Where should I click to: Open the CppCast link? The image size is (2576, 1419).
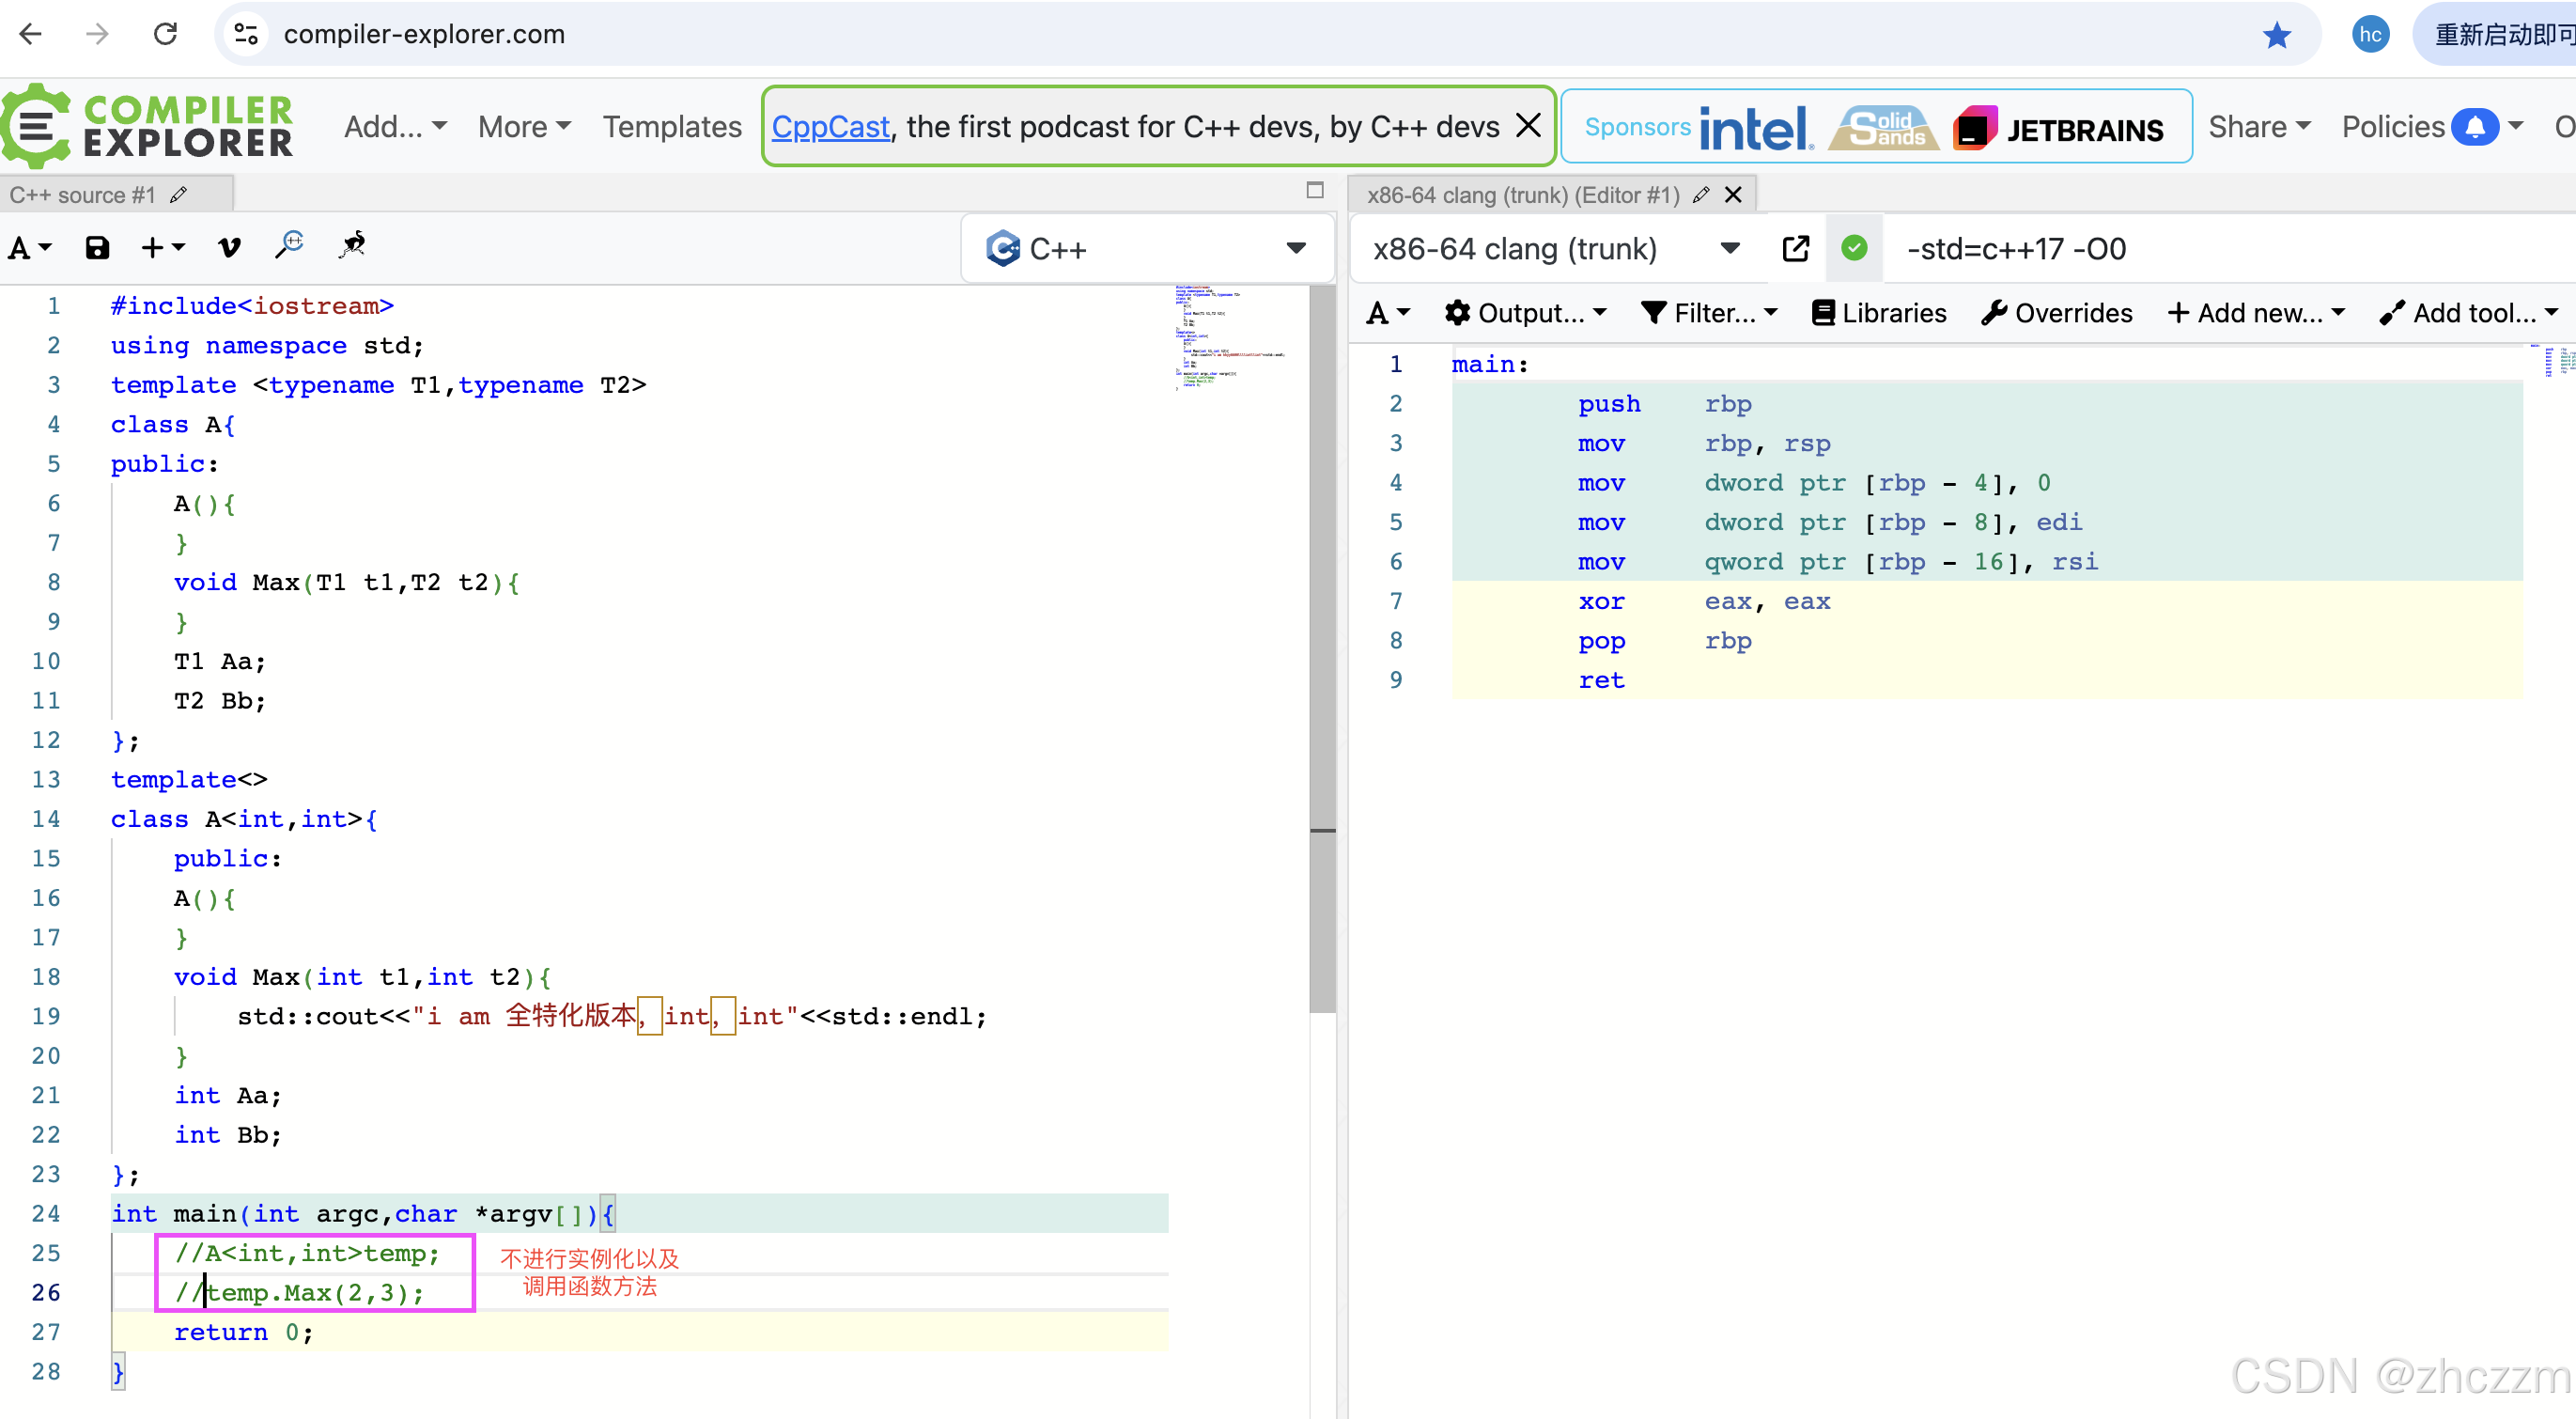tap(830, 127)
